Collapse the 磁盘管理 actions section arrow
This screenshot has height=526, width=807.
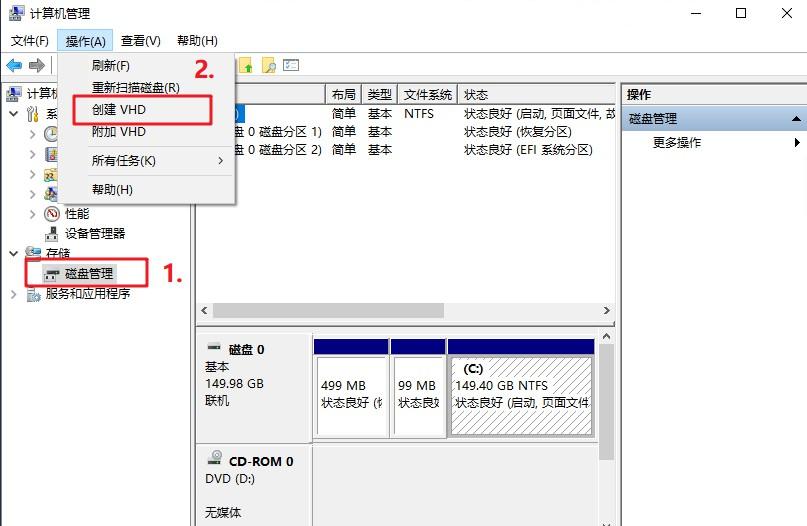(x=796, y=119)
